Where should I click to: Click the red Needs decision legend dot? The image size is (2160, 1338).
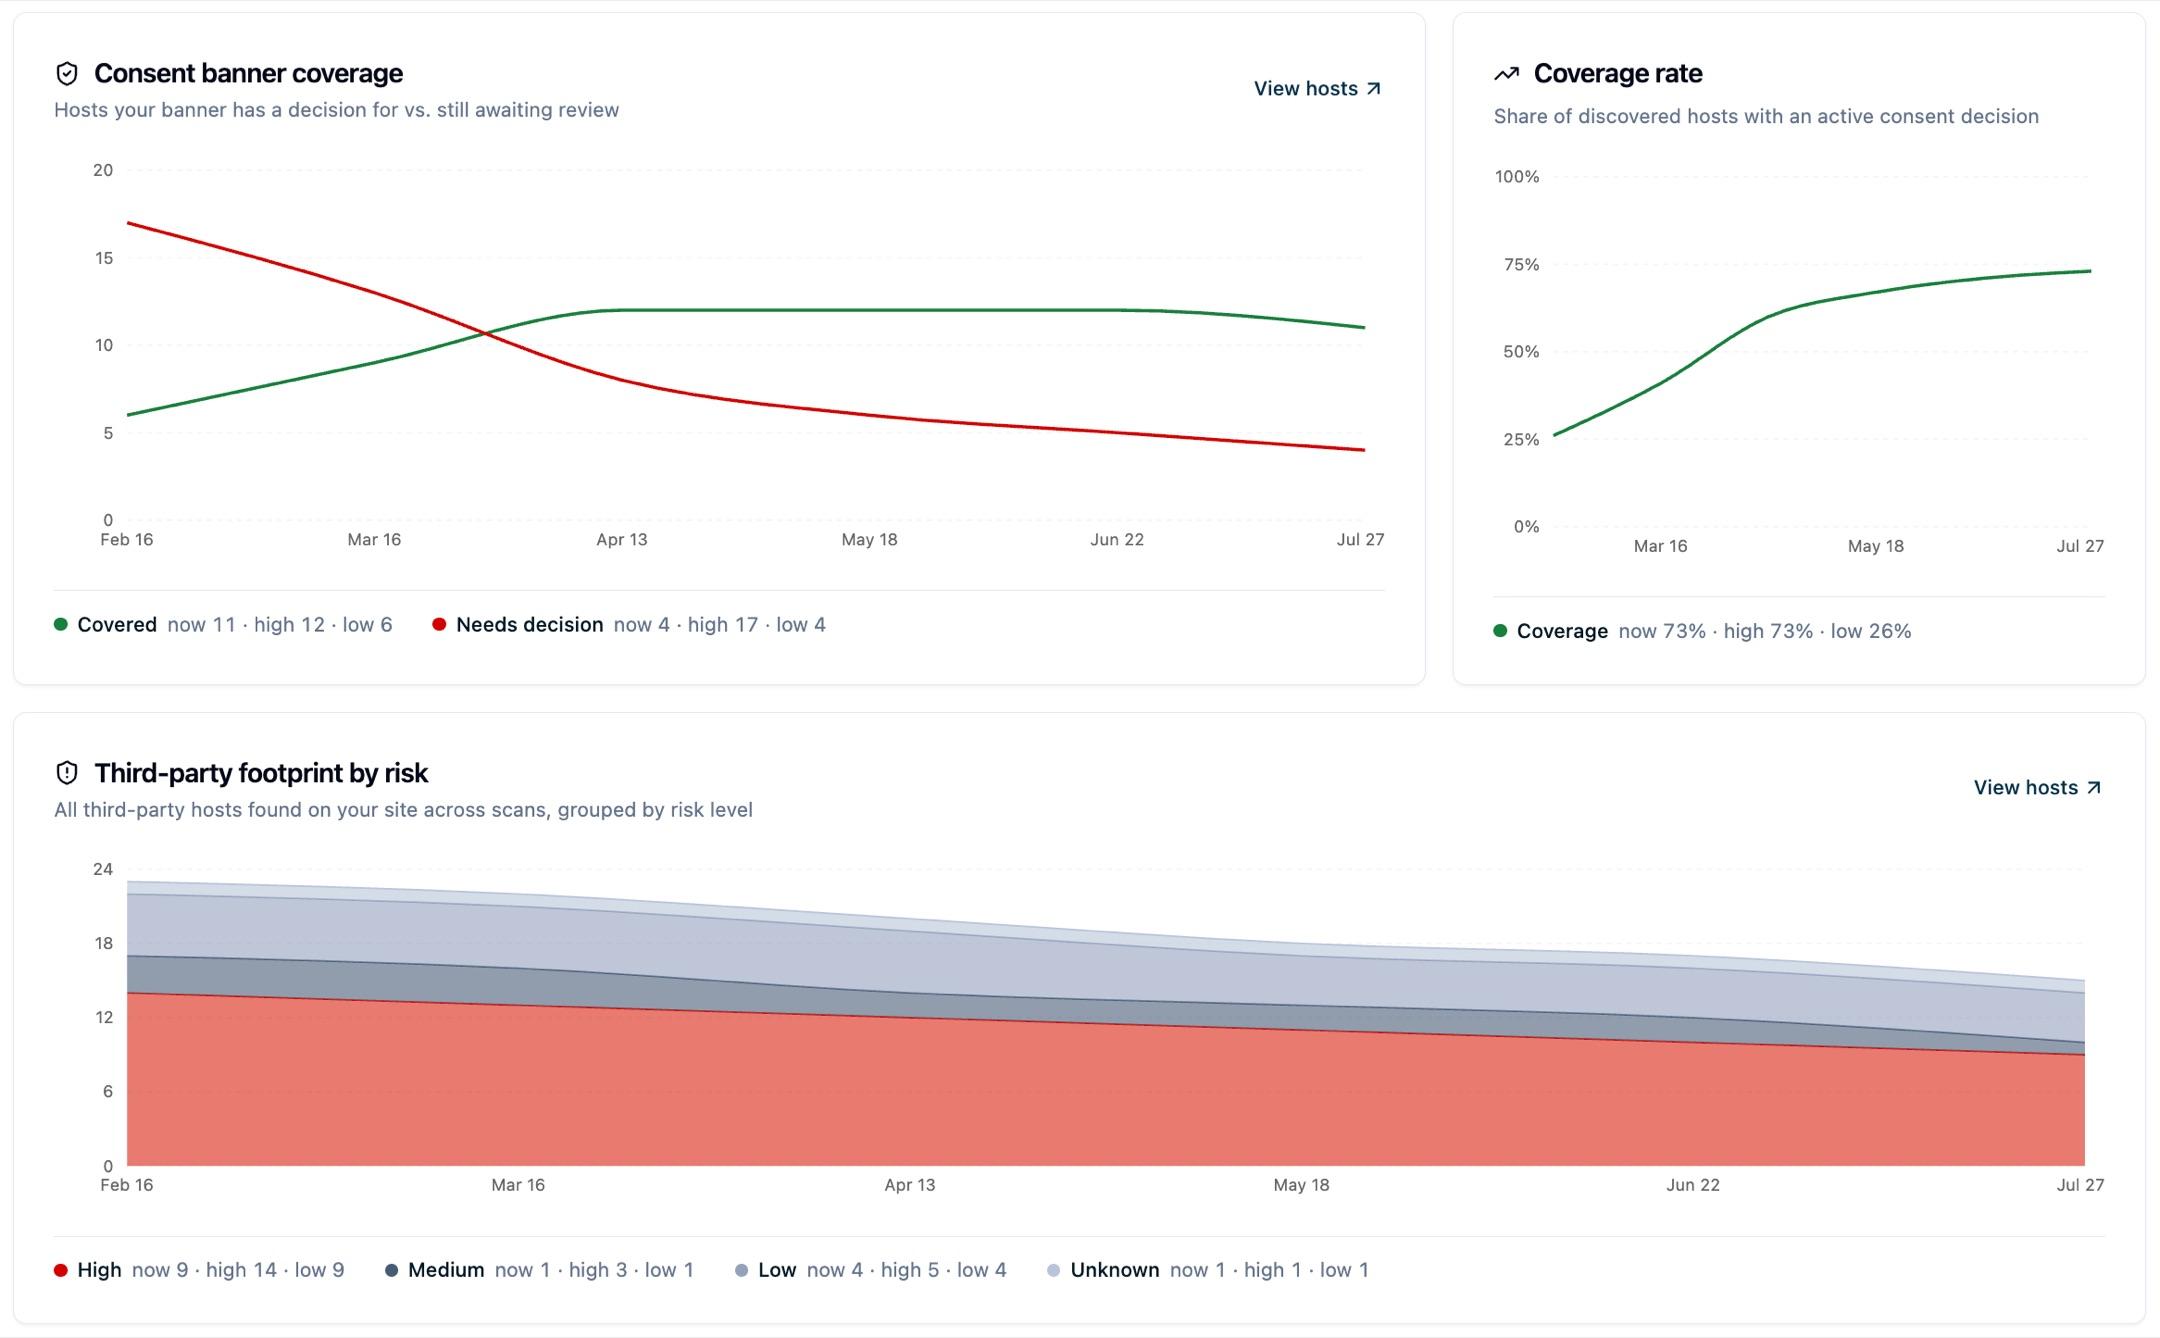(x=439, y=625)
